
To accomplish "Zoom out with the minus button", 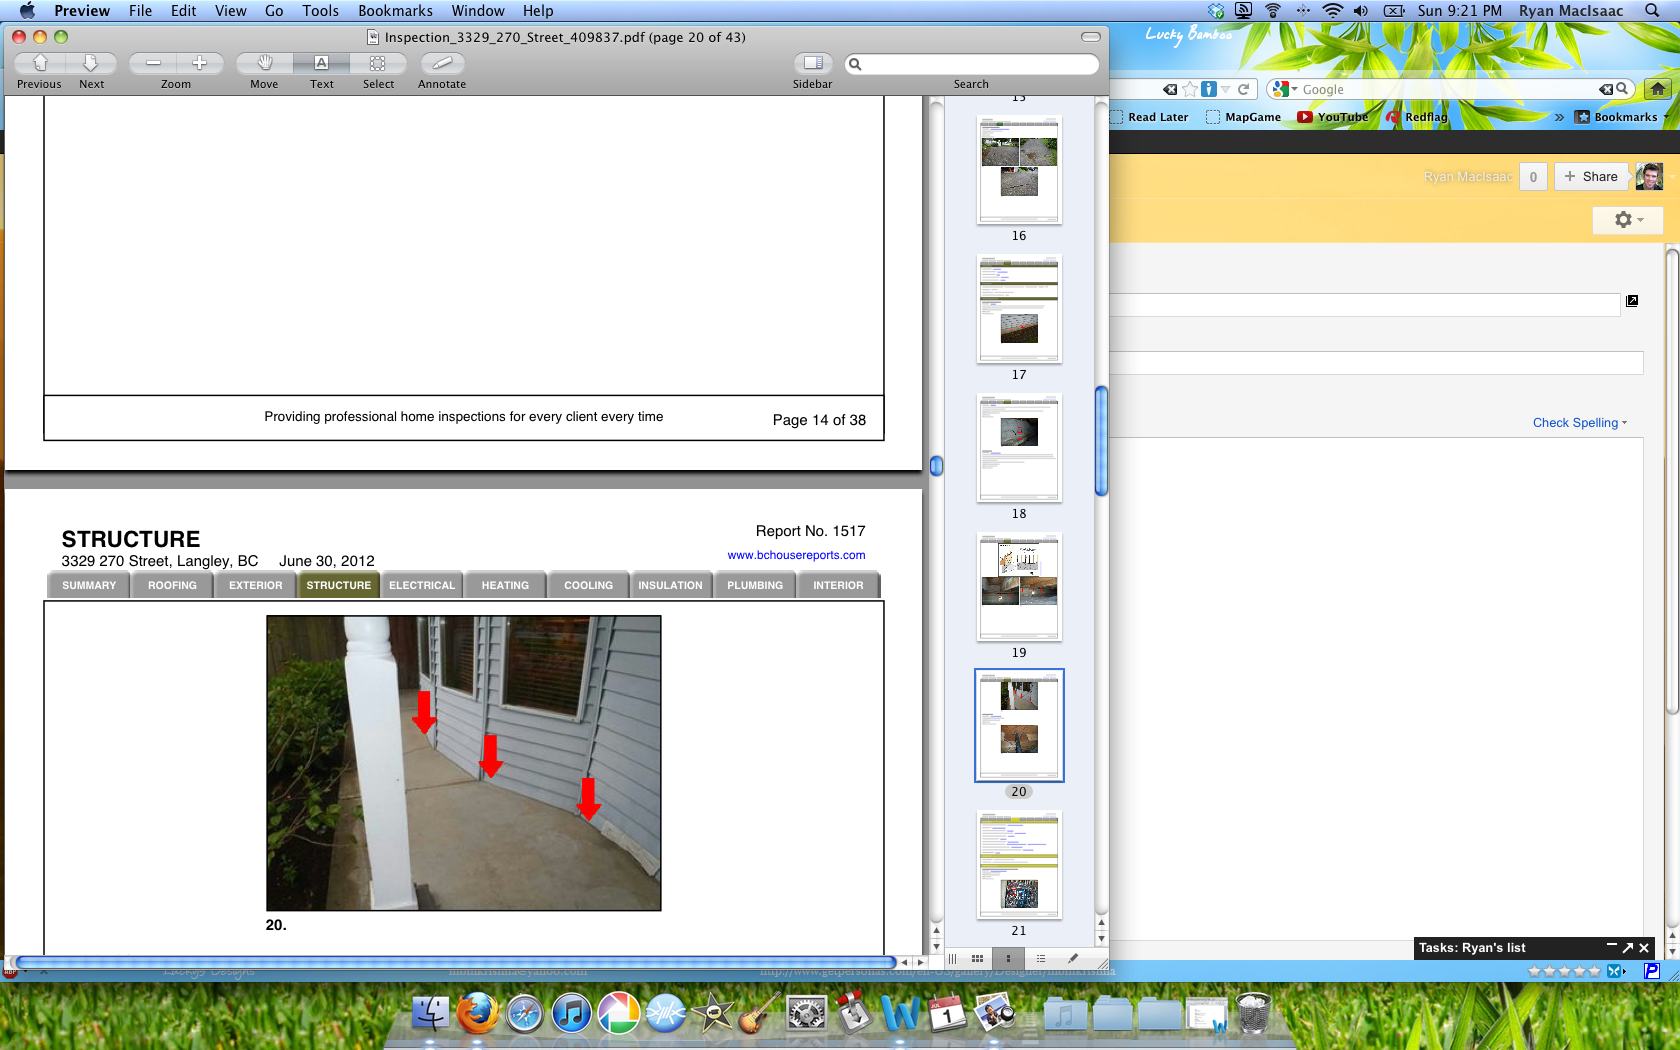I will pyautogui.click(x=153, y=63).
